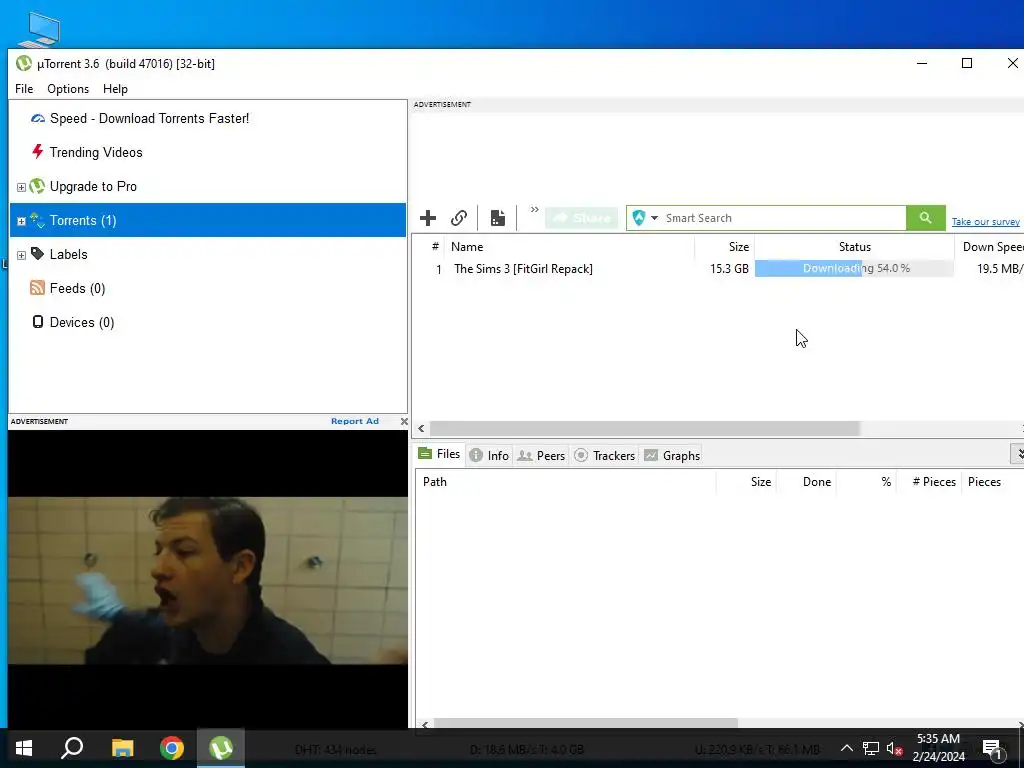This screenshot has width=1024, height=768.
Task: Click left arrow of torrent list scrollbar
Action: [x=421, y=428]
